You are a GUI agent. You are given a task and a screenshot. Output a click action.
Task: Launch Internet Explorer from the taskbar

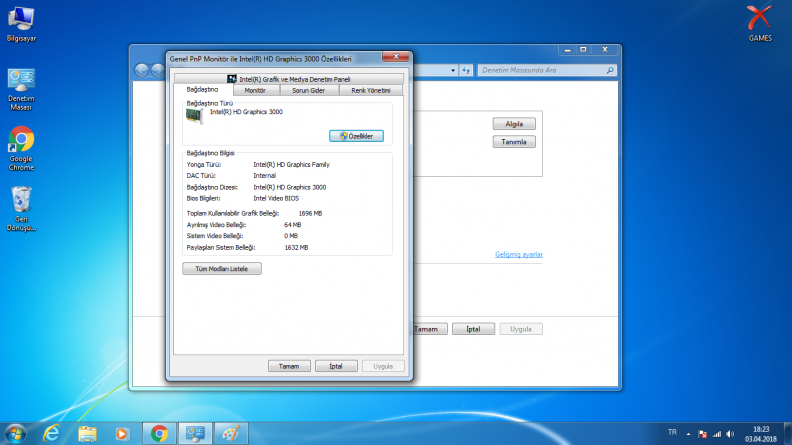[x=51, y=434]
